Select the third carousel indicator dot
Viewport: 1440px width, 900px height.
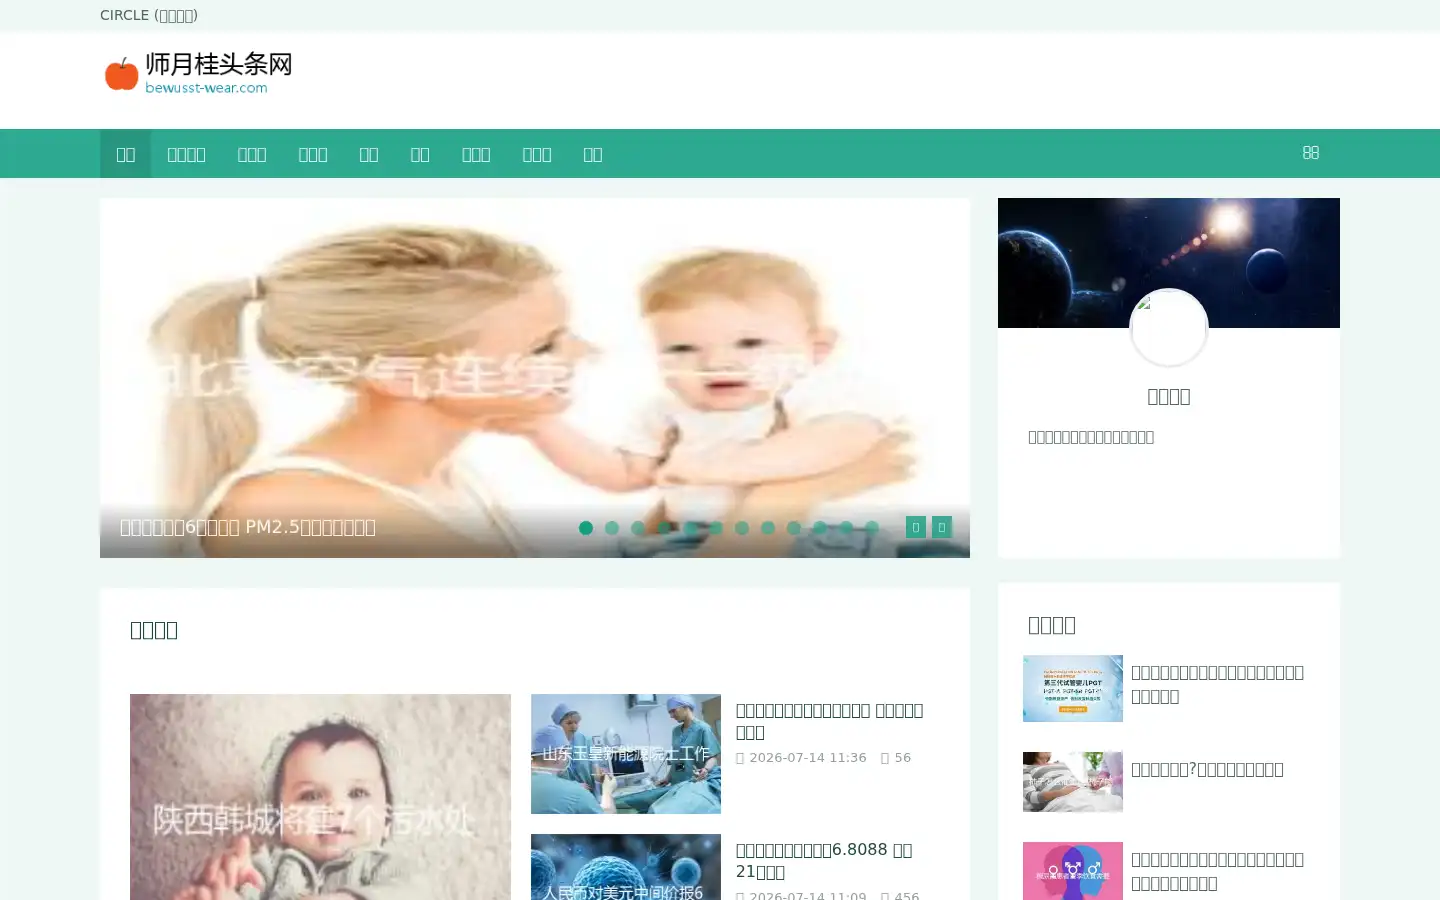point(638,528)
